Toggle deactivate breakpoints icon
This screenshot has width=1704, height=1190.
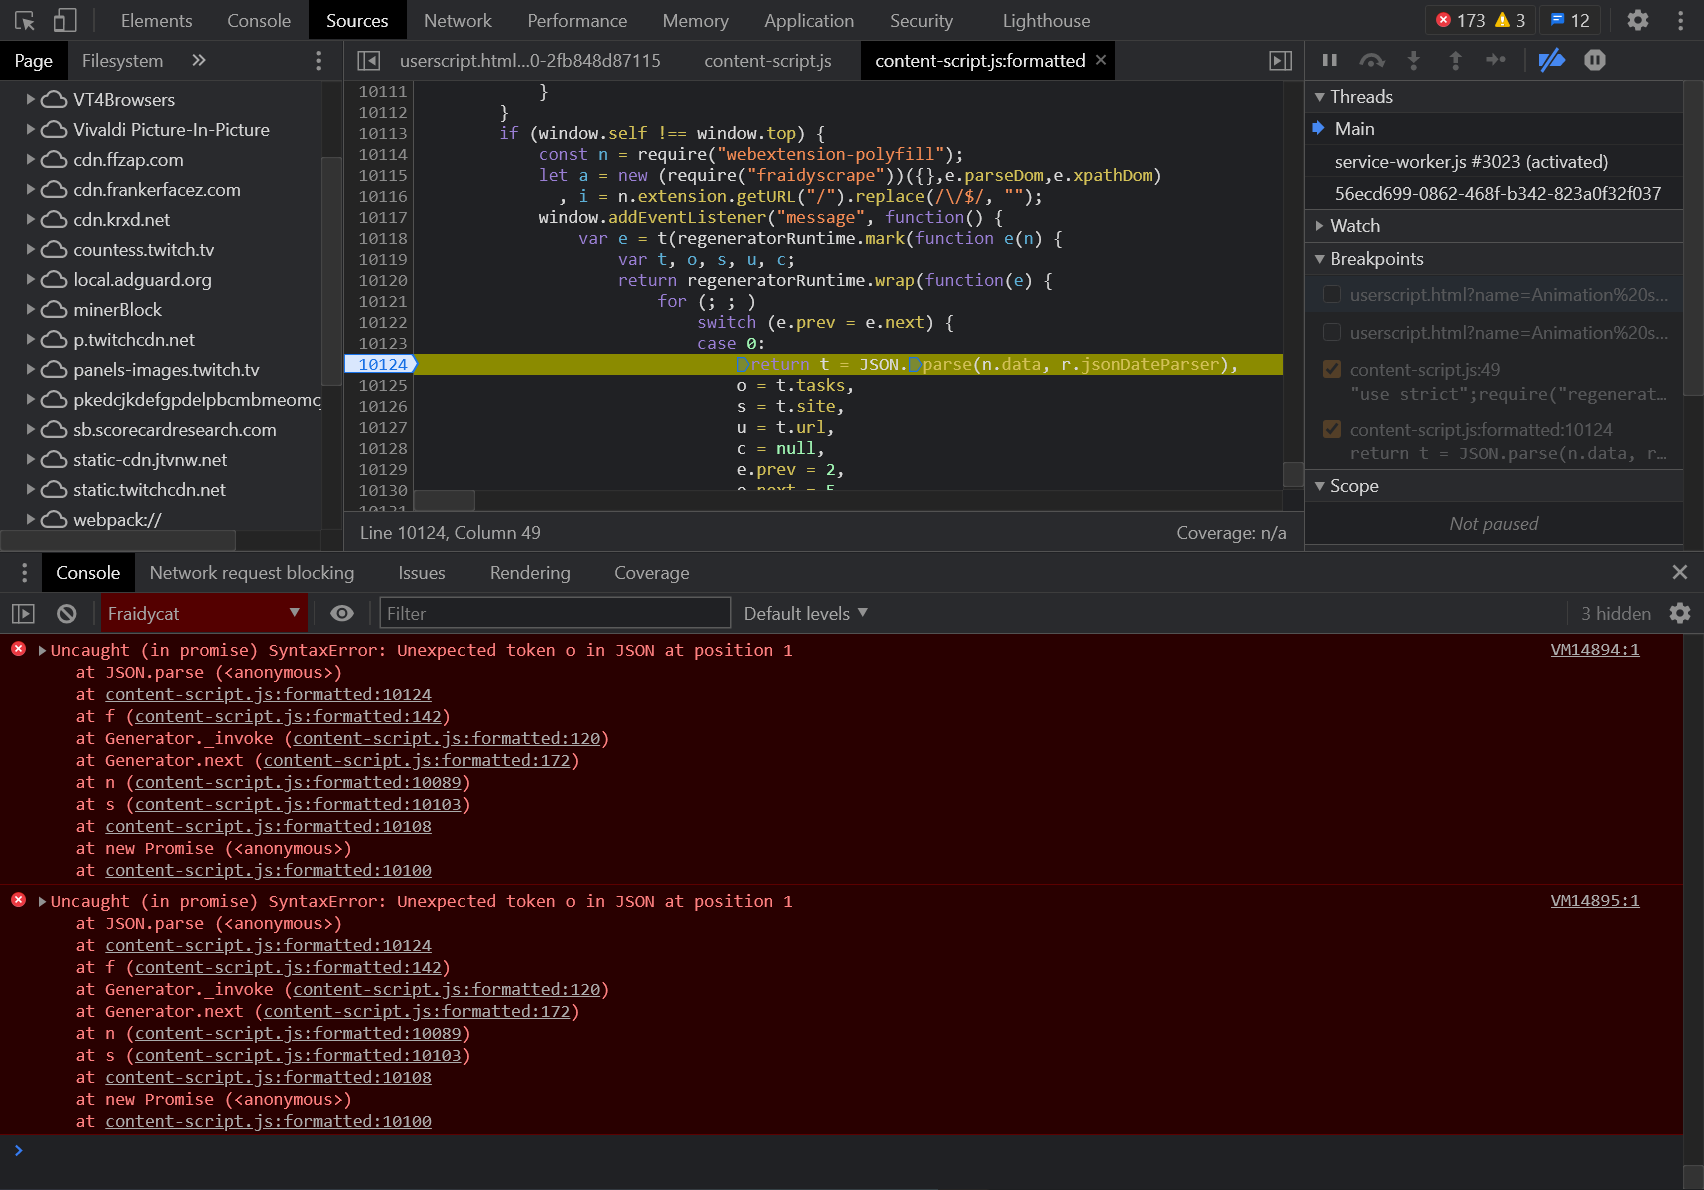tap(1552, 60)
